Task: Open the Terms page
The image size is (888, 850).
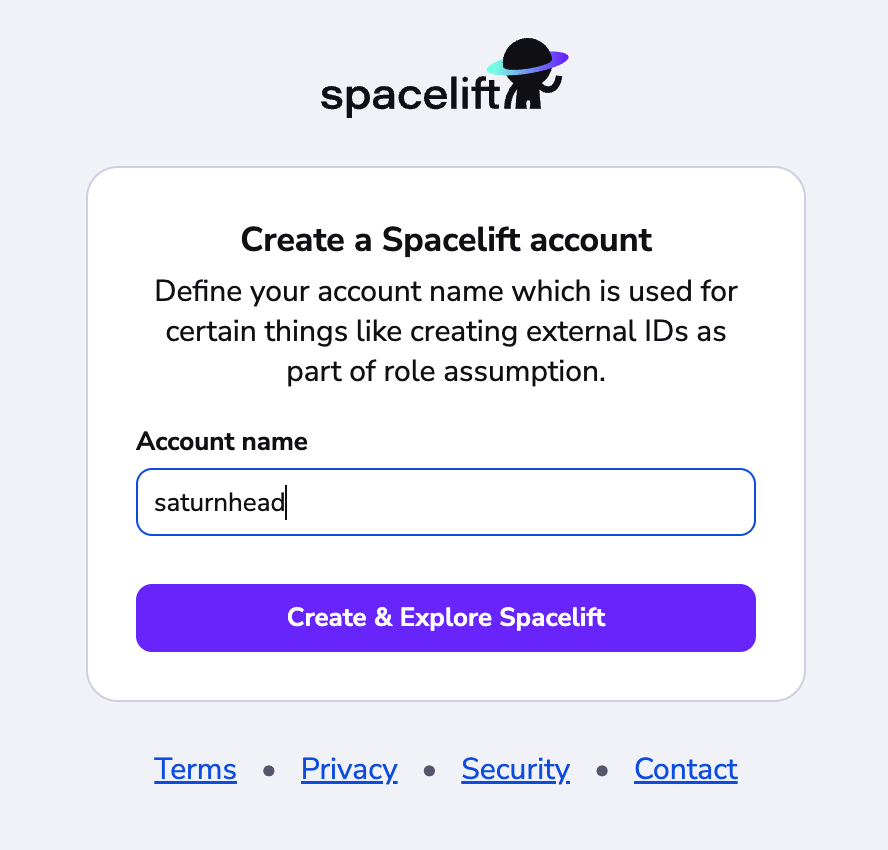Action: [x=195, y=769]
